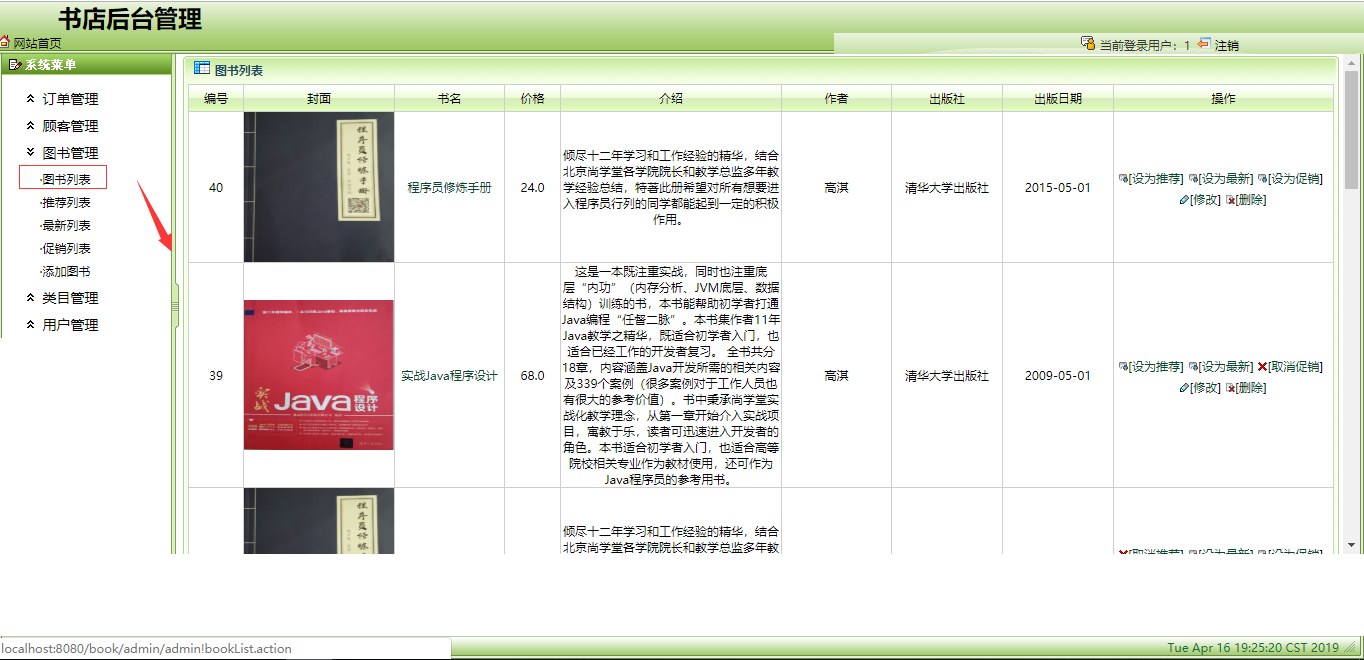Expand the 订单管理 menu section

pyautogui.click(x=70, y=99)
